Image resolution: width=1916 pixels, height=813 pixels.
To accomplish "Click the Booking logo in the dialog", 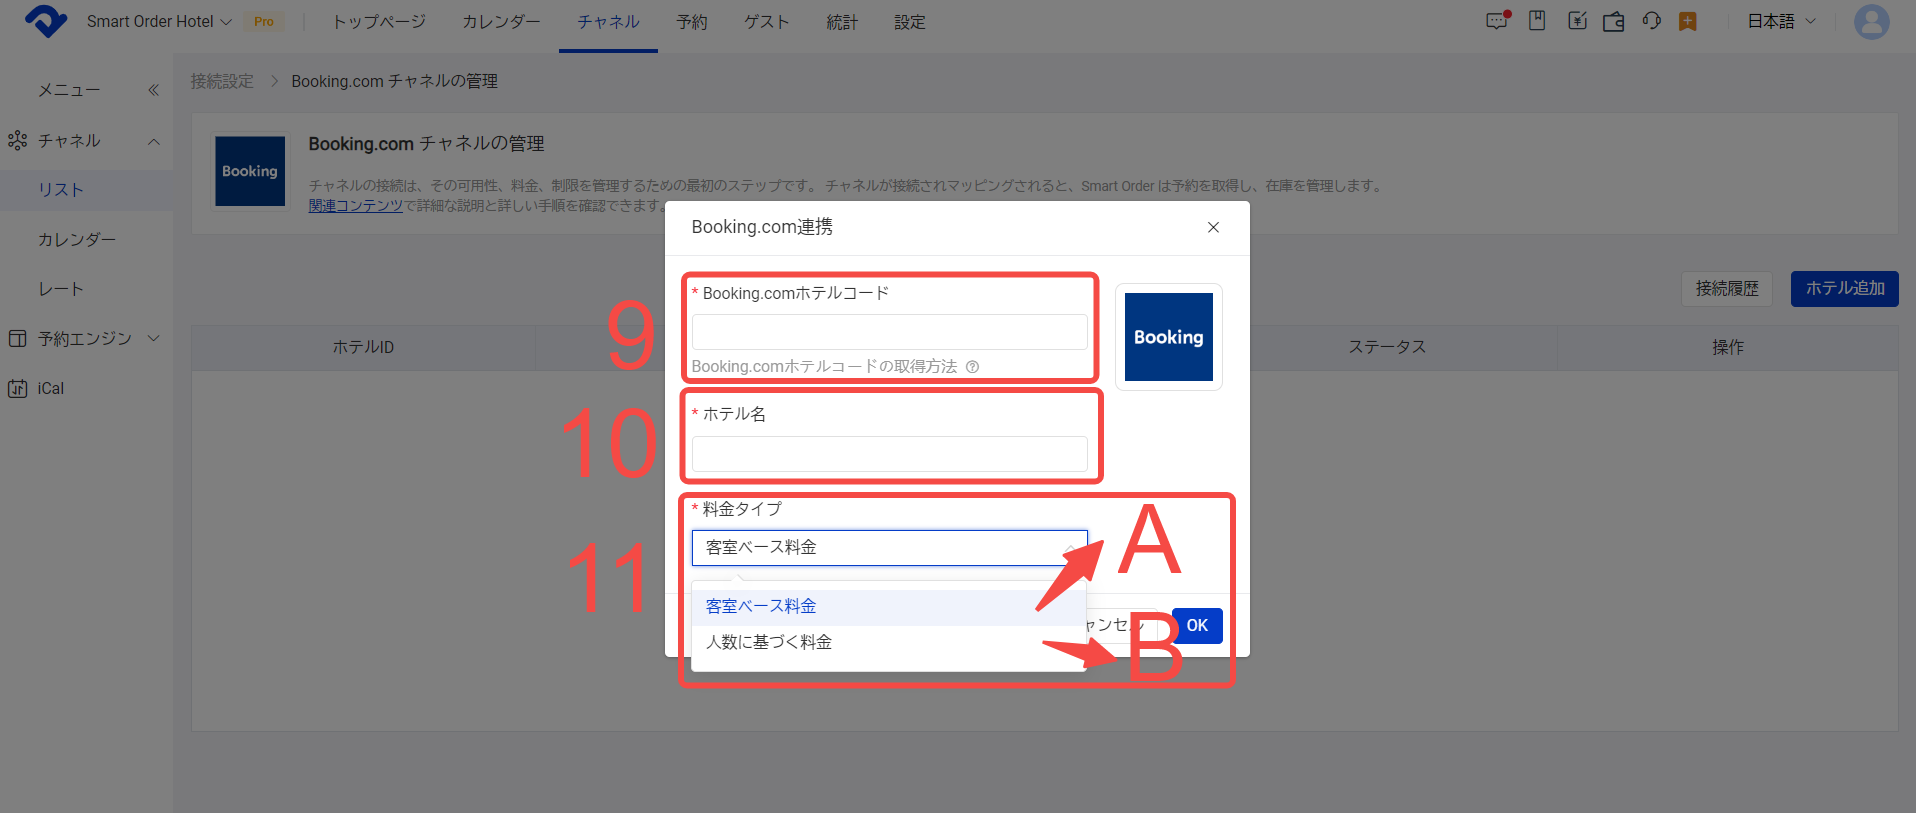I will coord(1168,337).
